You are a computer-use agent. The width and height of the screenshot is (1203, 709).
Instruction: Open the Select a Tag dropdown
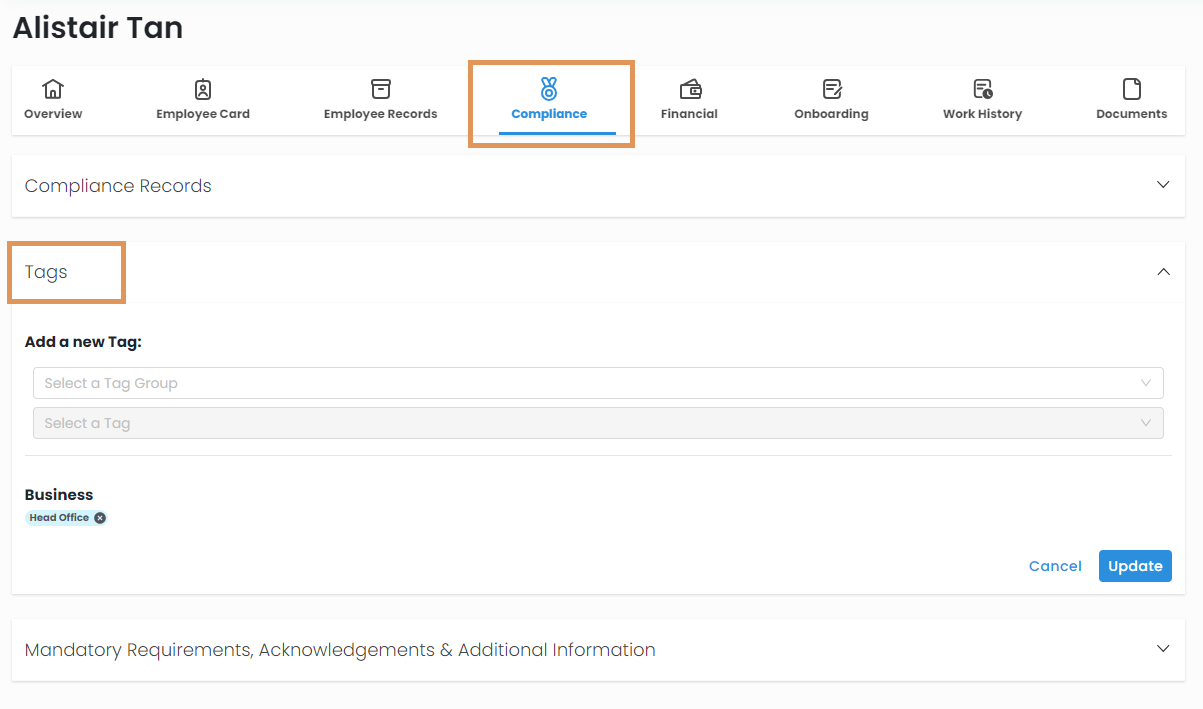[x=597, y=423]
